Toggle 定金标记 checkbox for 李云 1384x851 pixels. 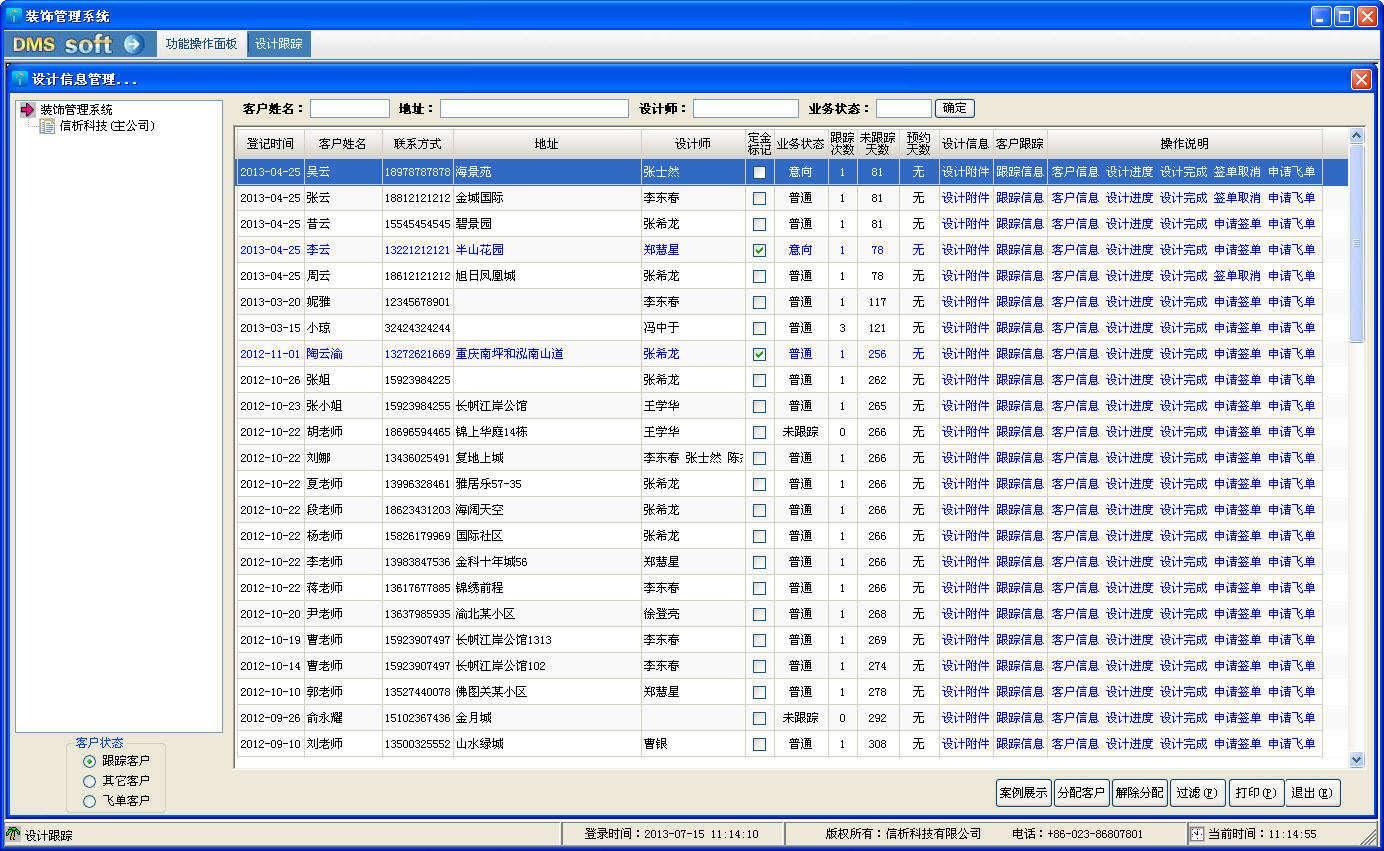(759, 250)
